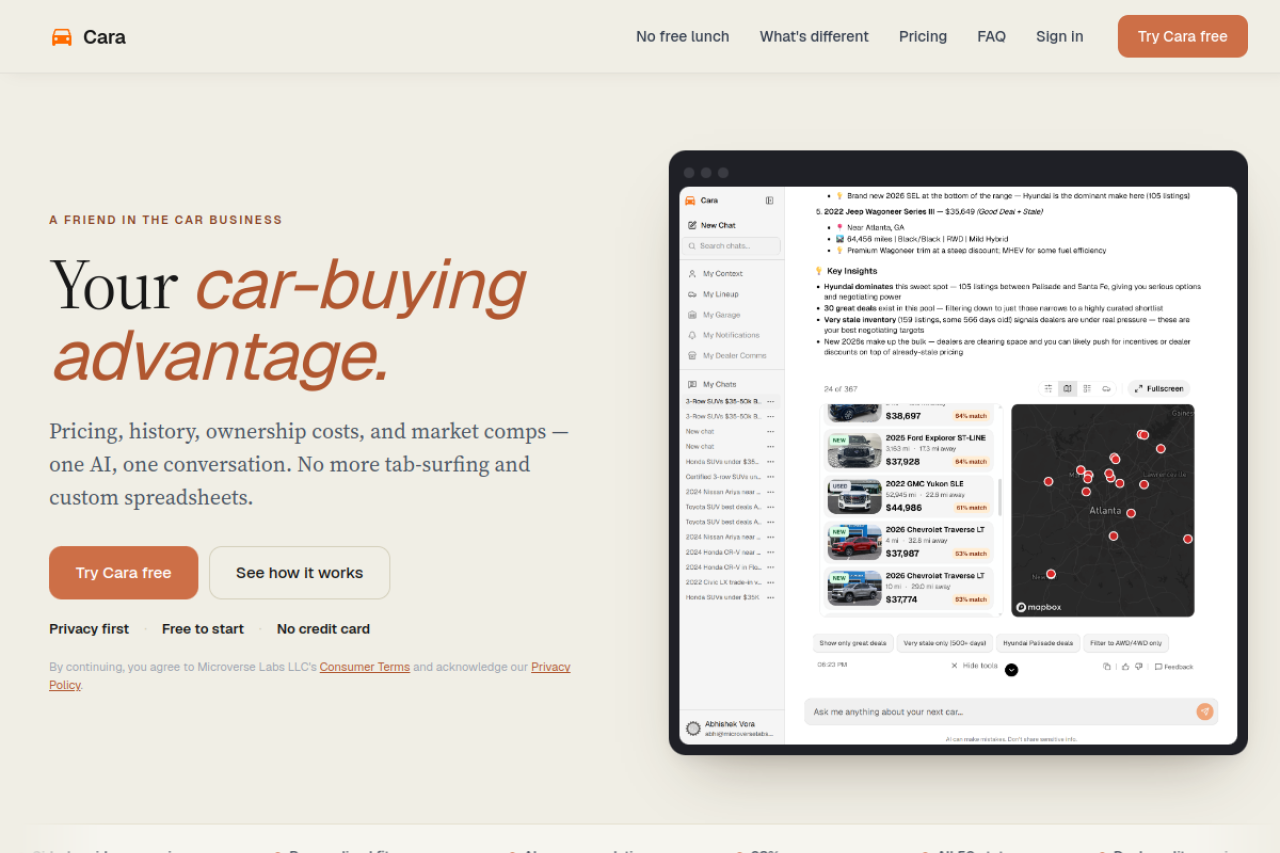The height and width of the screenshot is (853, 1280).
Task: Open options for 2024 Honda CR-V in Flo chat
Action: [x=770, y=567]
